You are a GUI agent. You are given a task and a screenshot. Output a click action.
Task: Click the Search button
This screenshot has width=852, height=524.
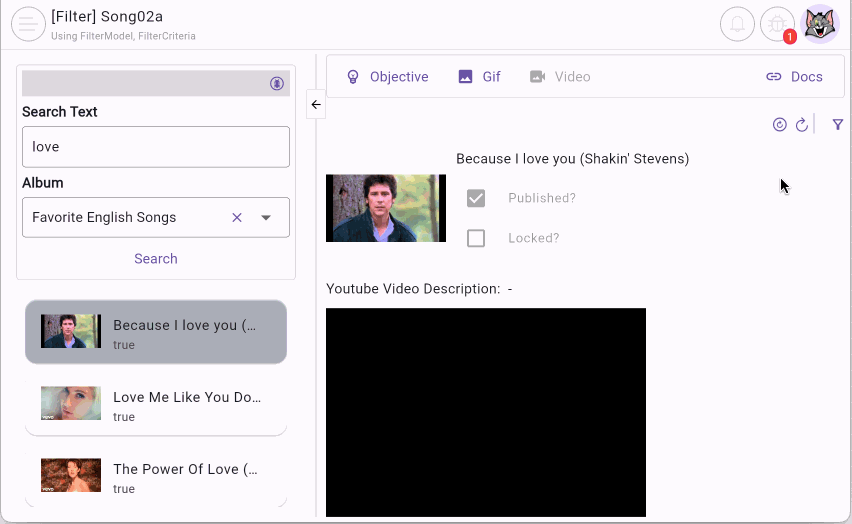156,259
